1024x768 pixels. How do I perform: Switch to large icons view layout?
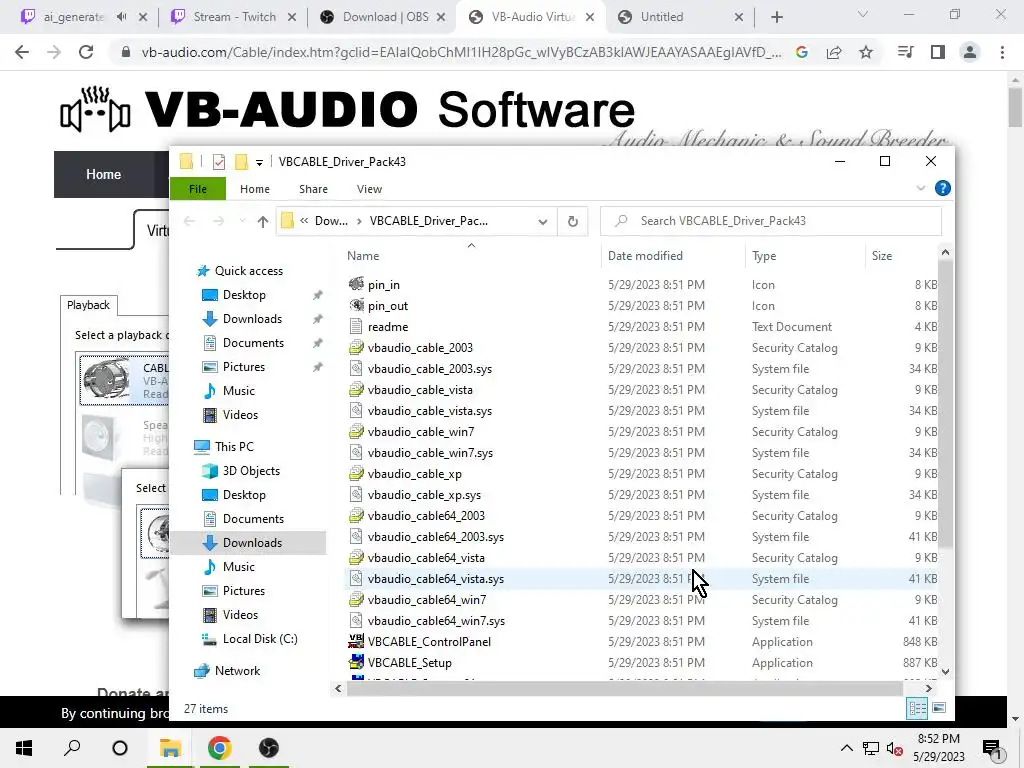pyautogui.click(x=939, y=708)
